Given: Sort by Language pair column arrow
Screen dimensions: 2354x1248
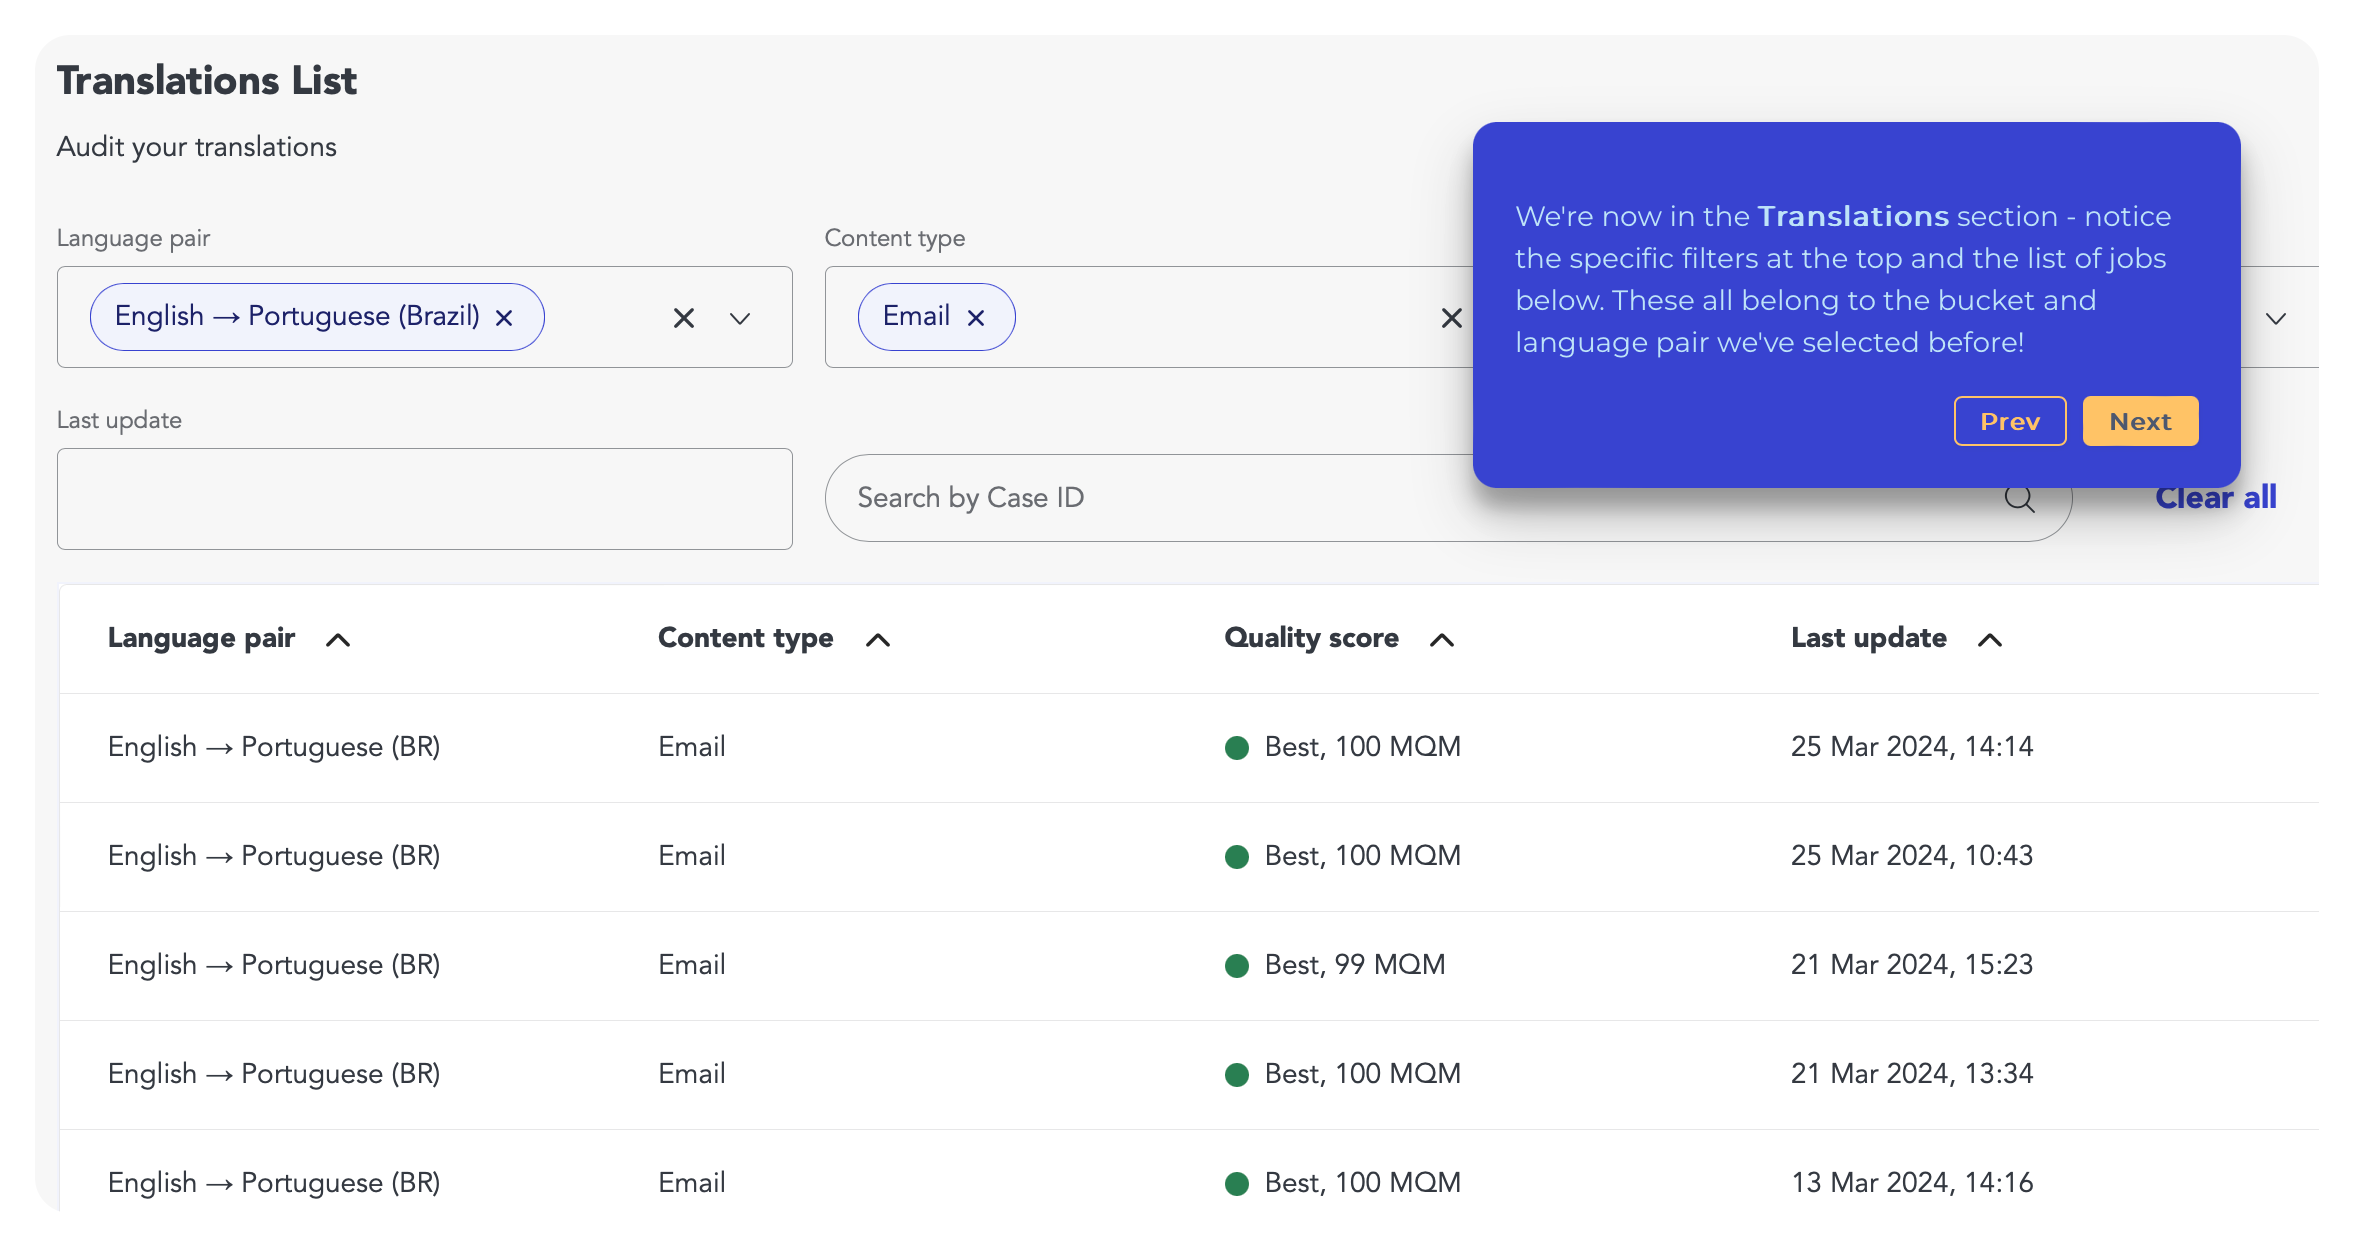Looking at the screenshot, I should click(x=338, y=640).
